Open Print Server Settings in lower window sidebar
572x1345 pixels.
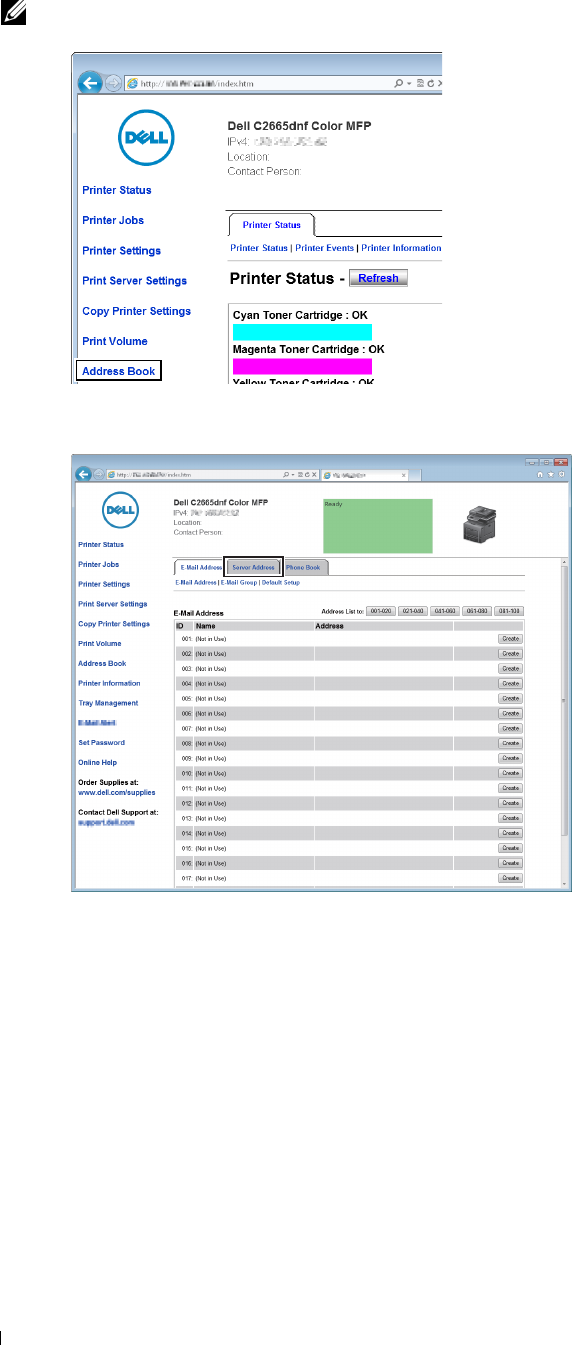tap(112, 604)
